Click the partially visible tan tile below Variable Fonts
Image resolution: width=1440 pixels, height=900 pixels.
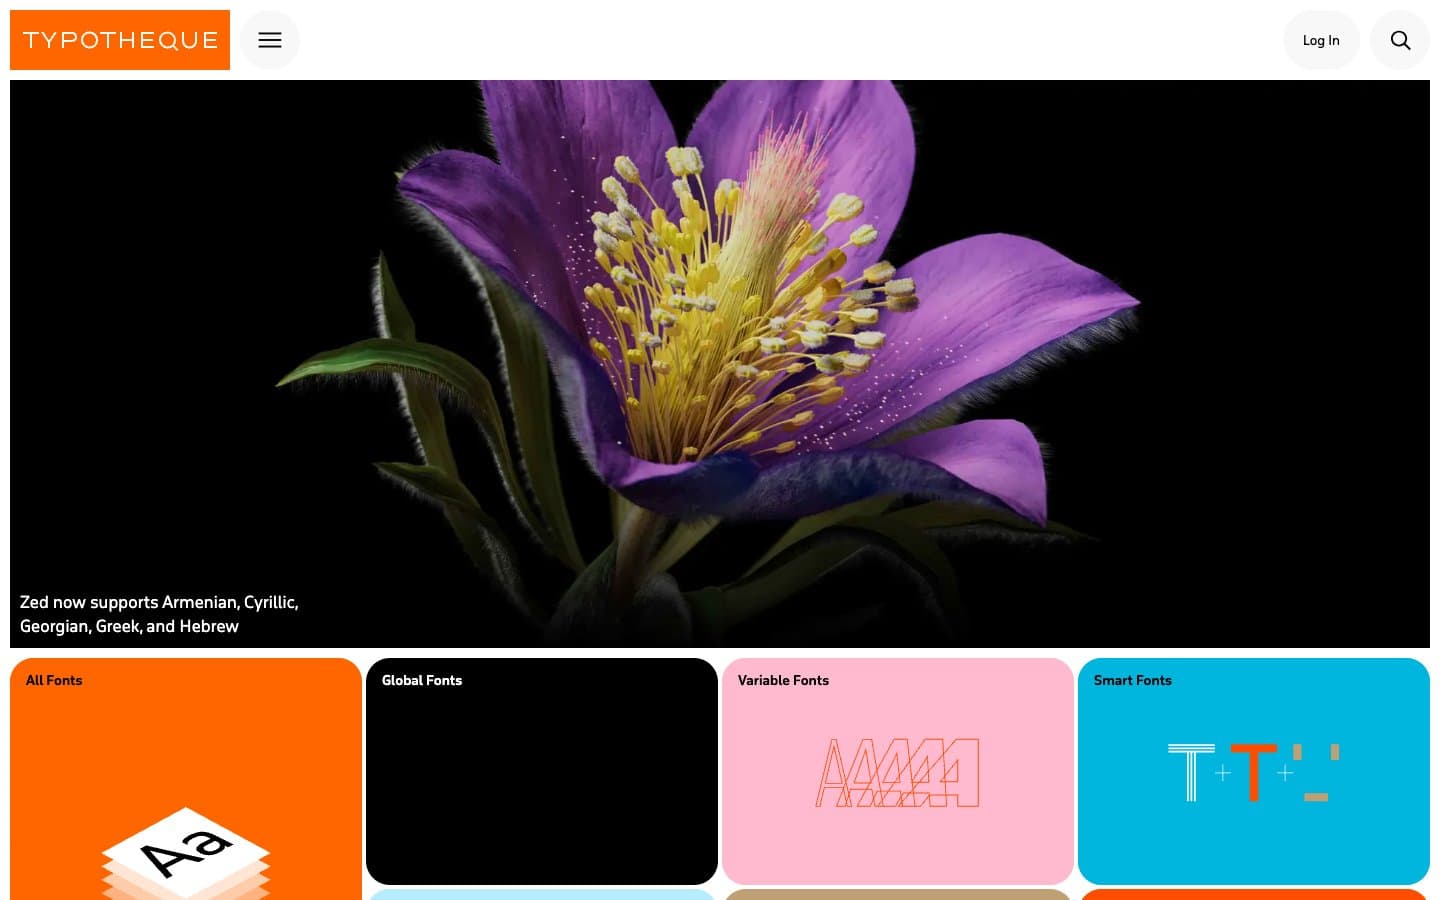click(897, 895)
